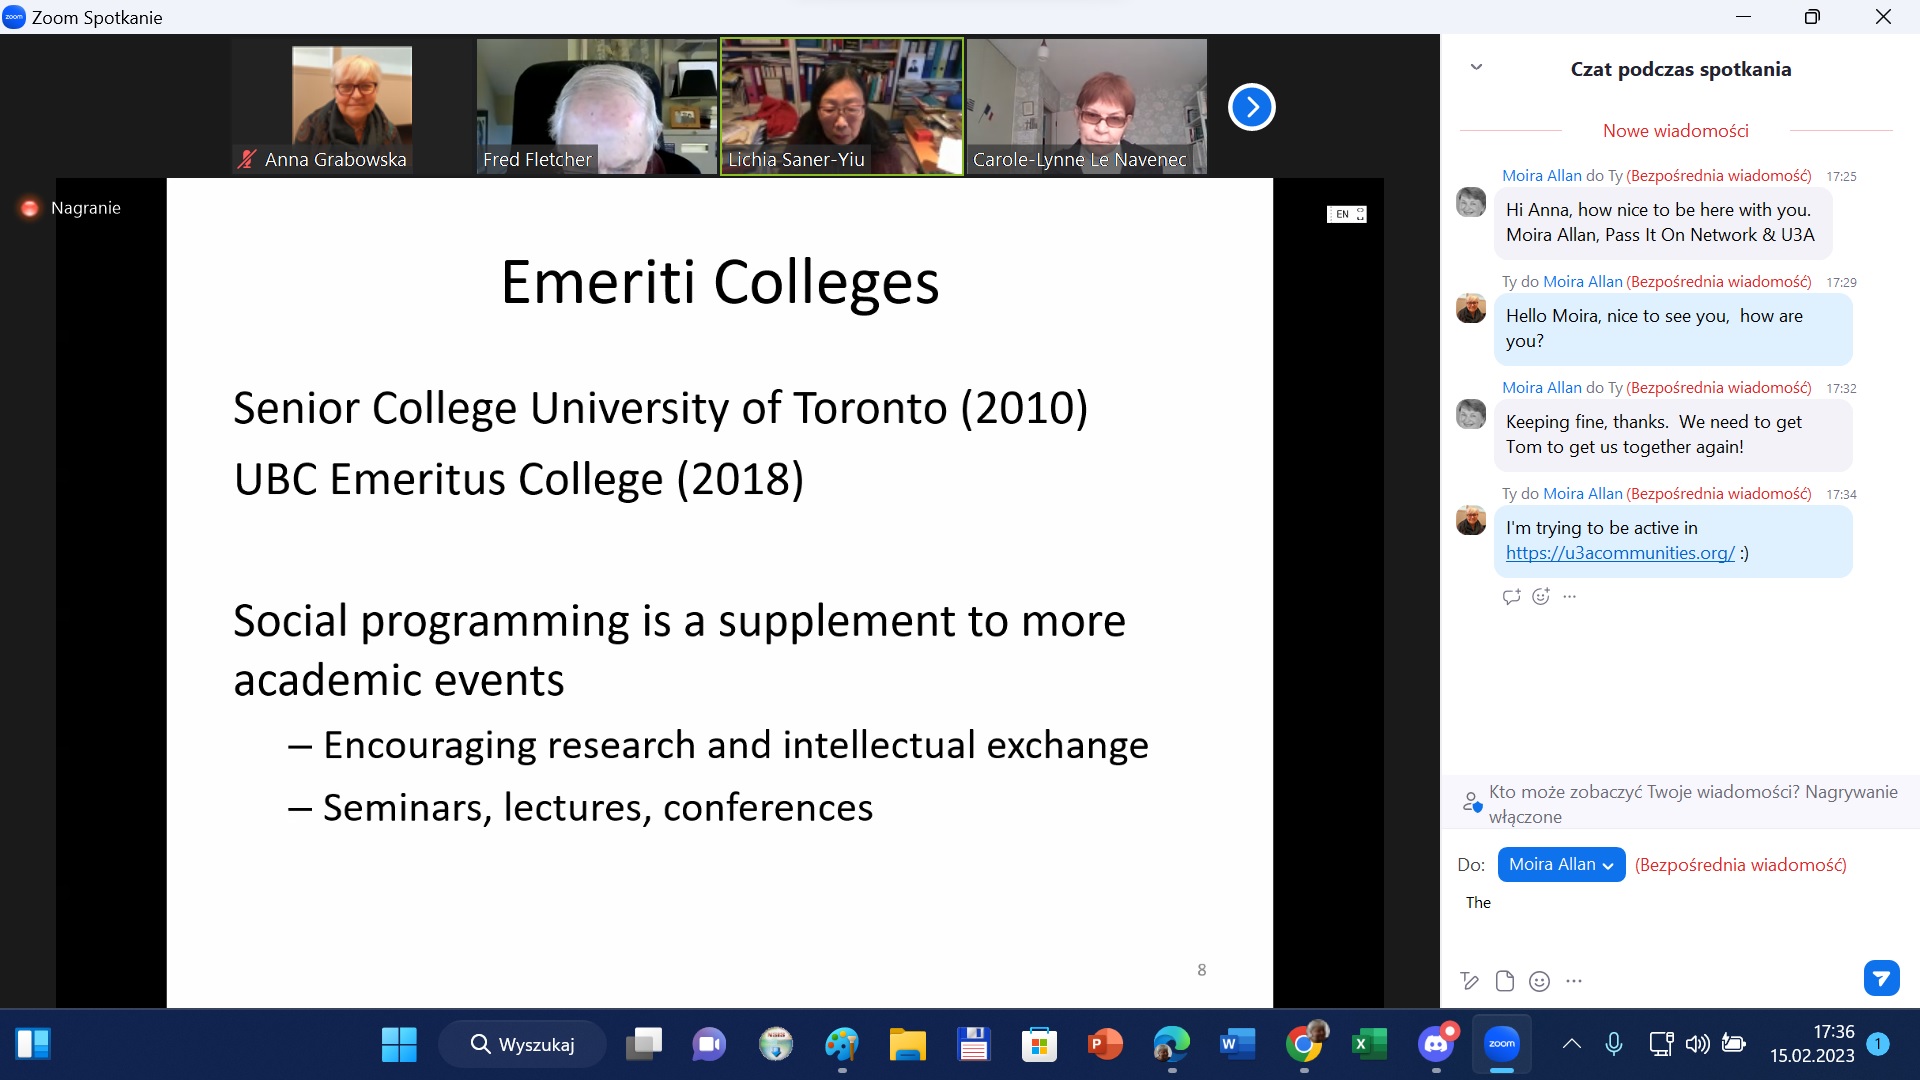Click Moira Allan's name in 17:34 message header
The width and height of the screenshot is (1920, 1080).
1582,494
